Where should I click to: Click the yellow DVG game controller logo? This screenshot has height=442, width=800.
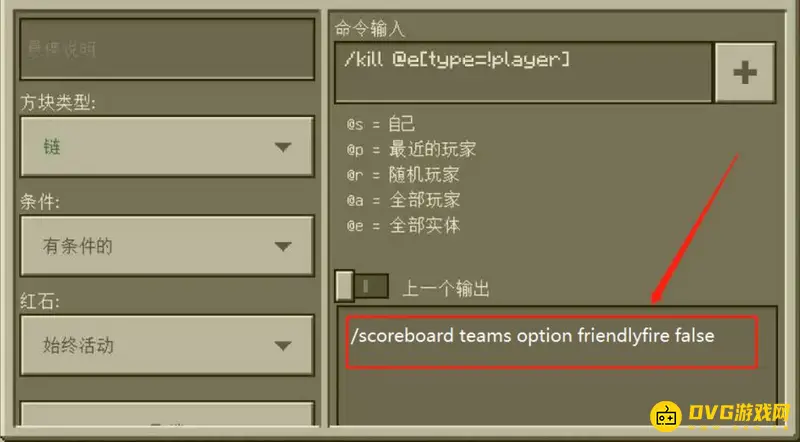coord(666,416)
